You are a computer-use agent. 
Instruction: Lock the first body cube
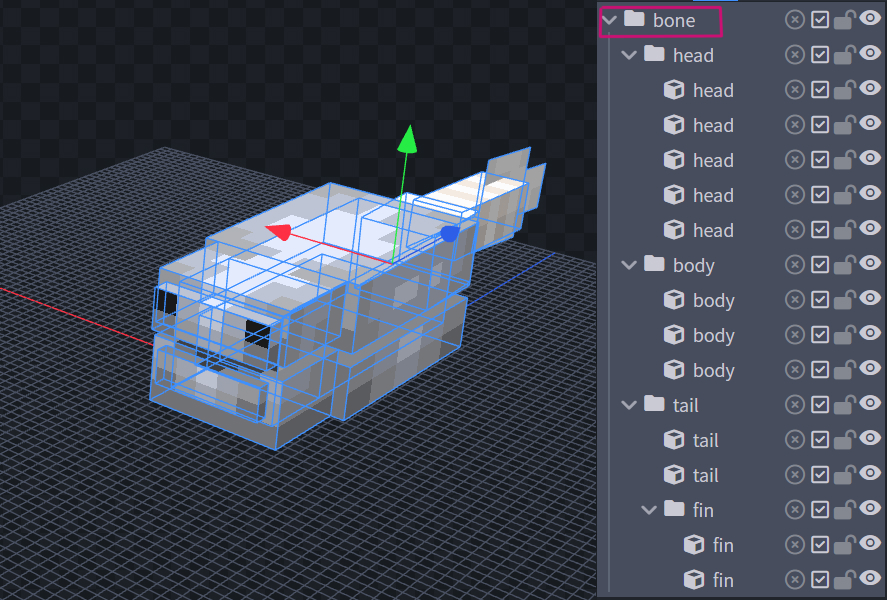(x=844, y=300)
